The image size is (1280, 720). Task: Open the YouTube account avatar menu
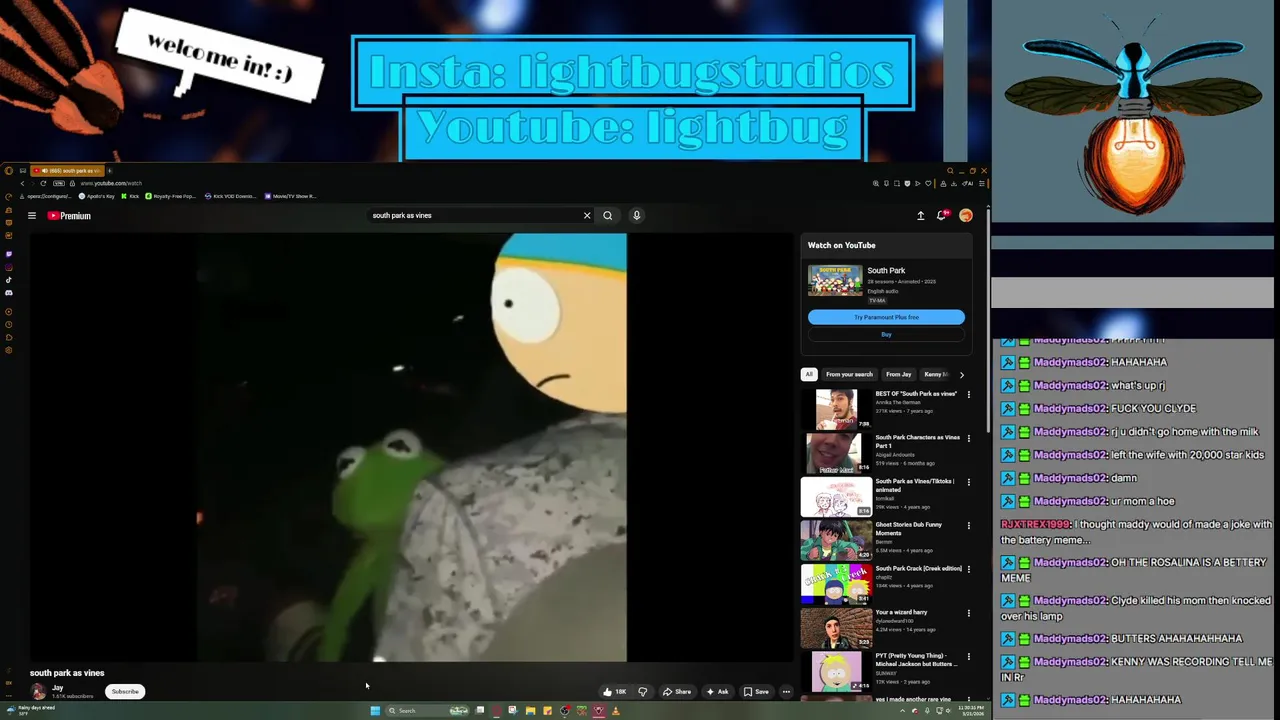click(x=966, y=216)
